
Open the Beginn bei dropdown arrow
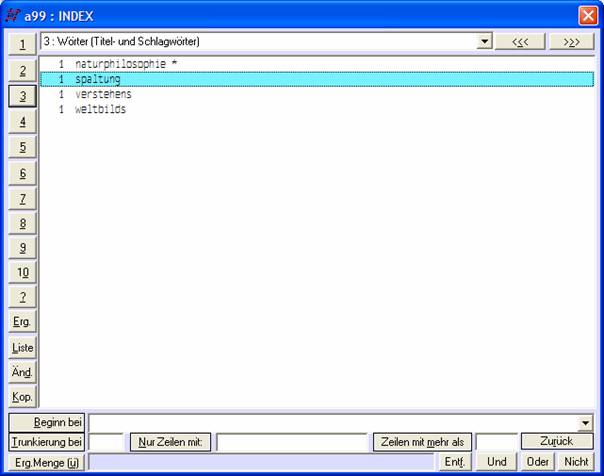pos(585,423)
